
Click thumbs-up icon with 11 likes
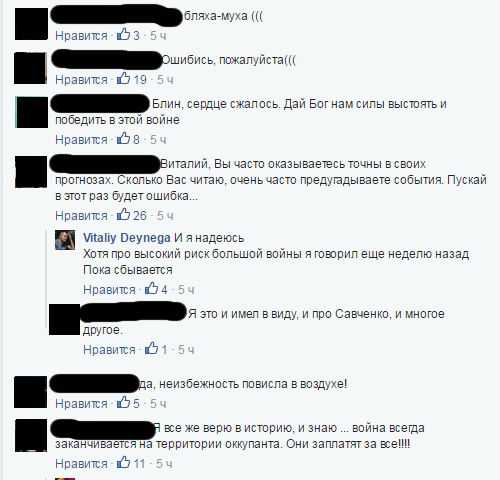(123, 462)
